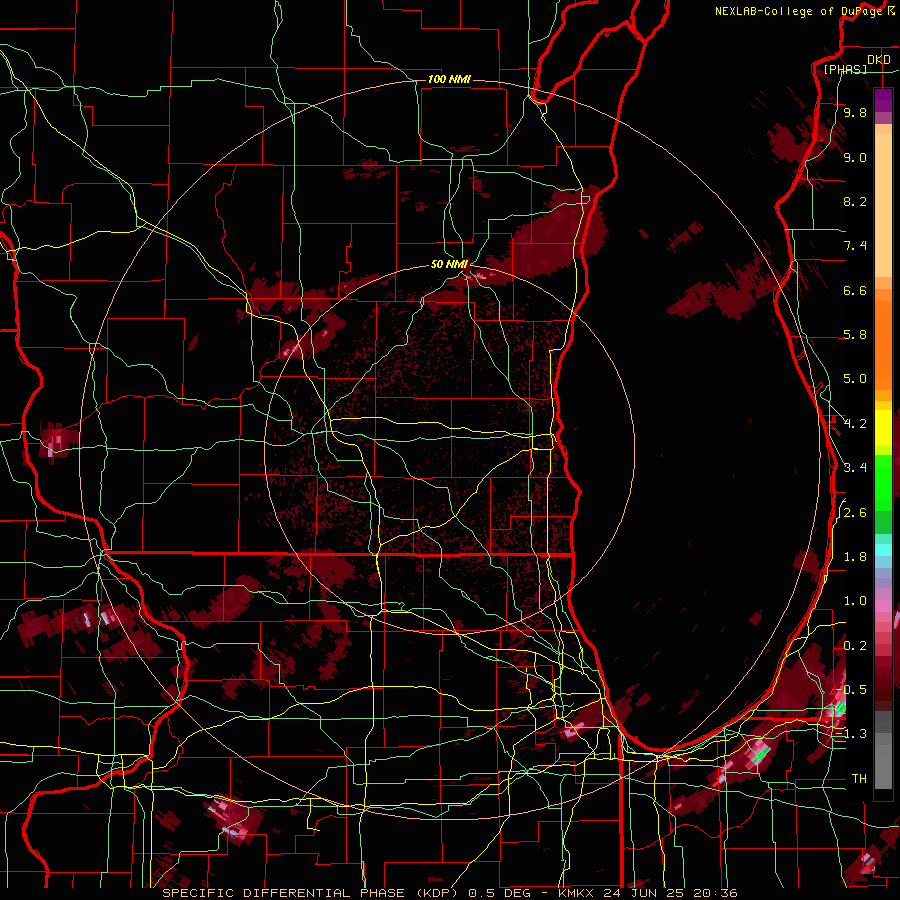Click the 3.4 scale value
Screen dimensions: 900x900
pos(855,468)
